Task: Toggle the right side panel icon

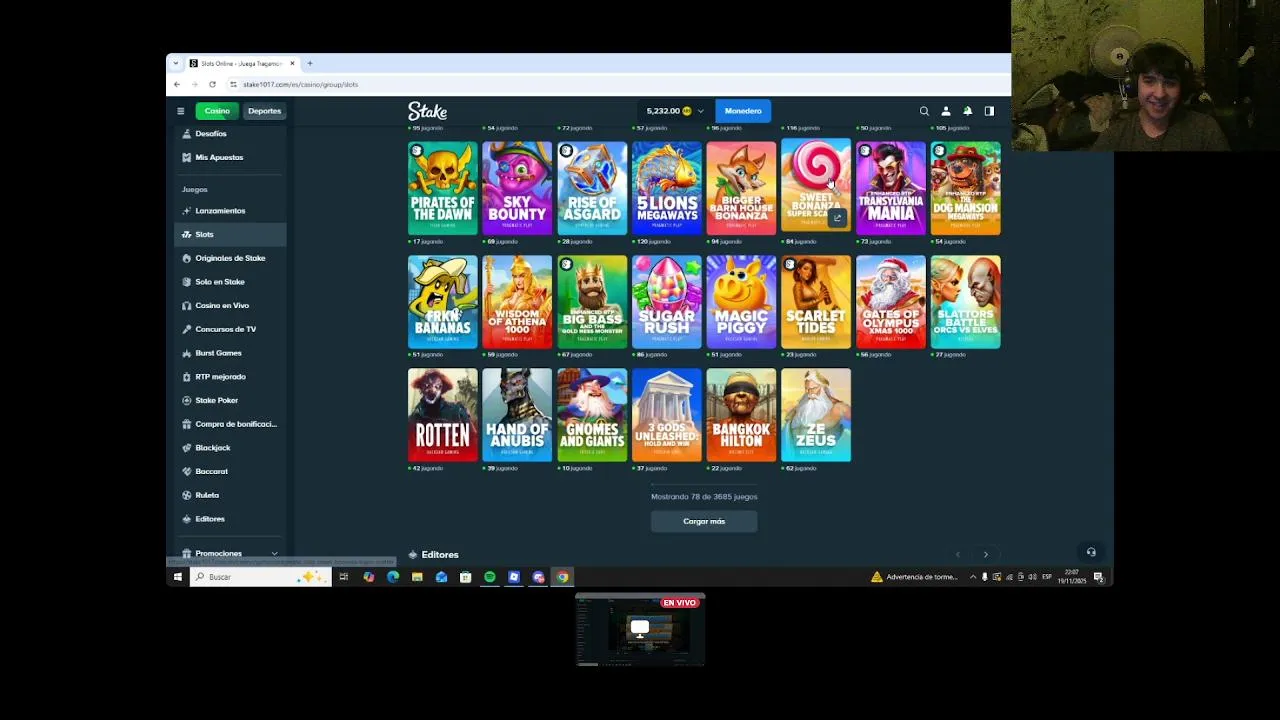Action: (x=989, y=111)
